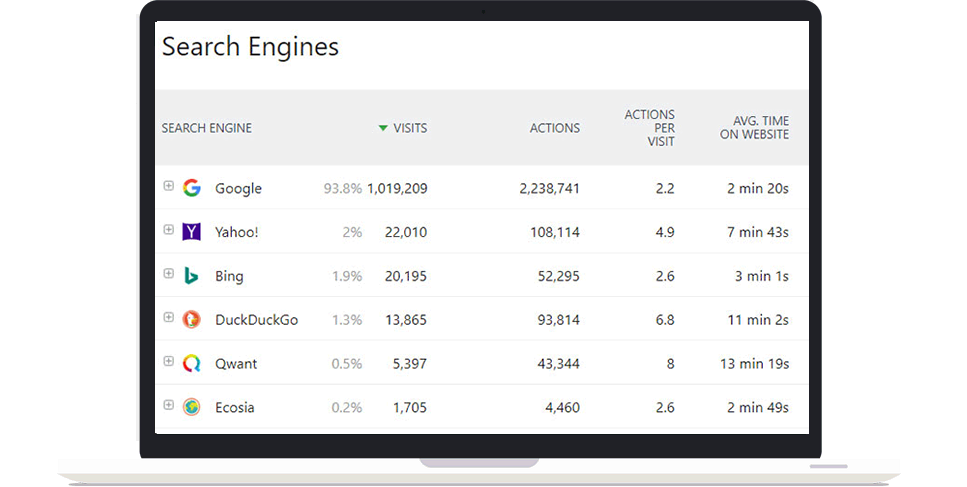Select the Qwant search engine name

click(236, 364)
